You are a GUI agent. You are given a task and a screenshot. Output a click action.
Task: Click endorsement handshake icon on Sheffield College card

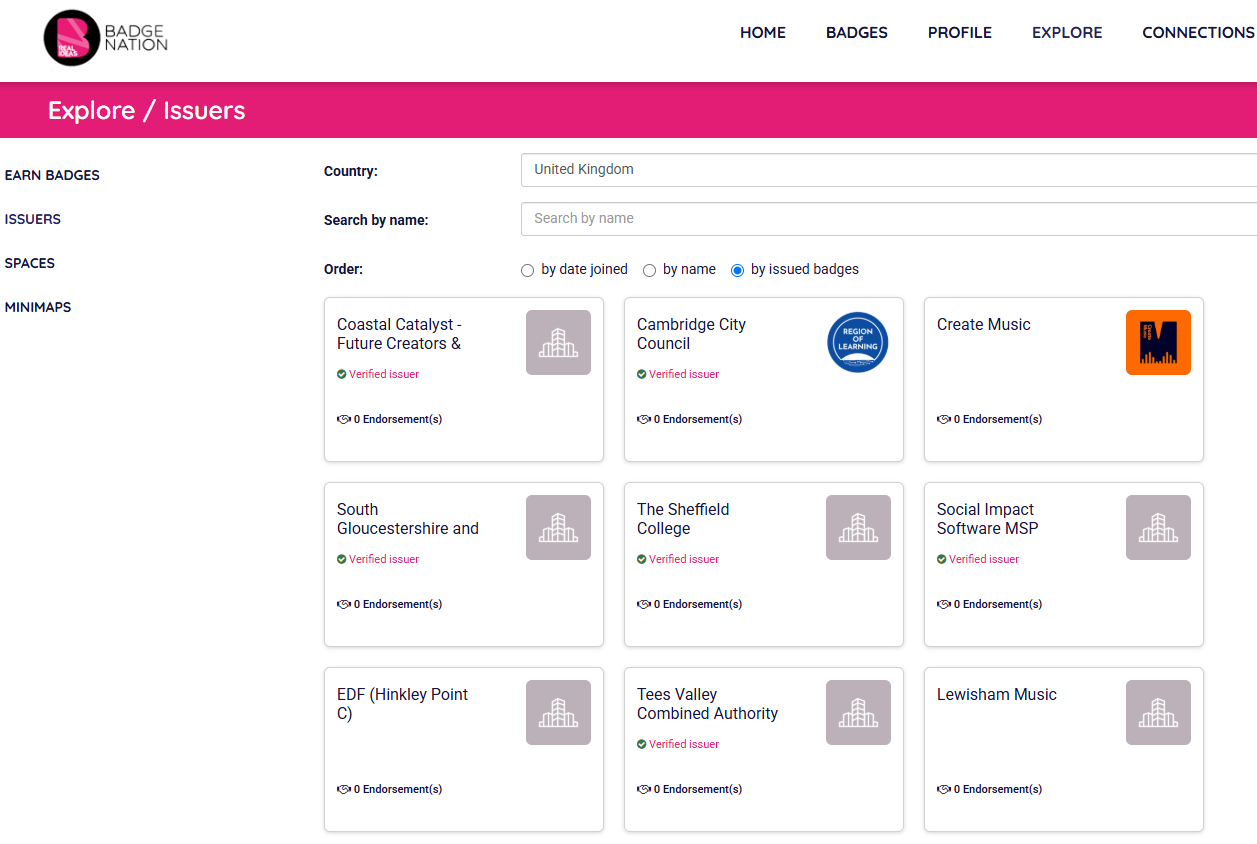click(644, 604)
